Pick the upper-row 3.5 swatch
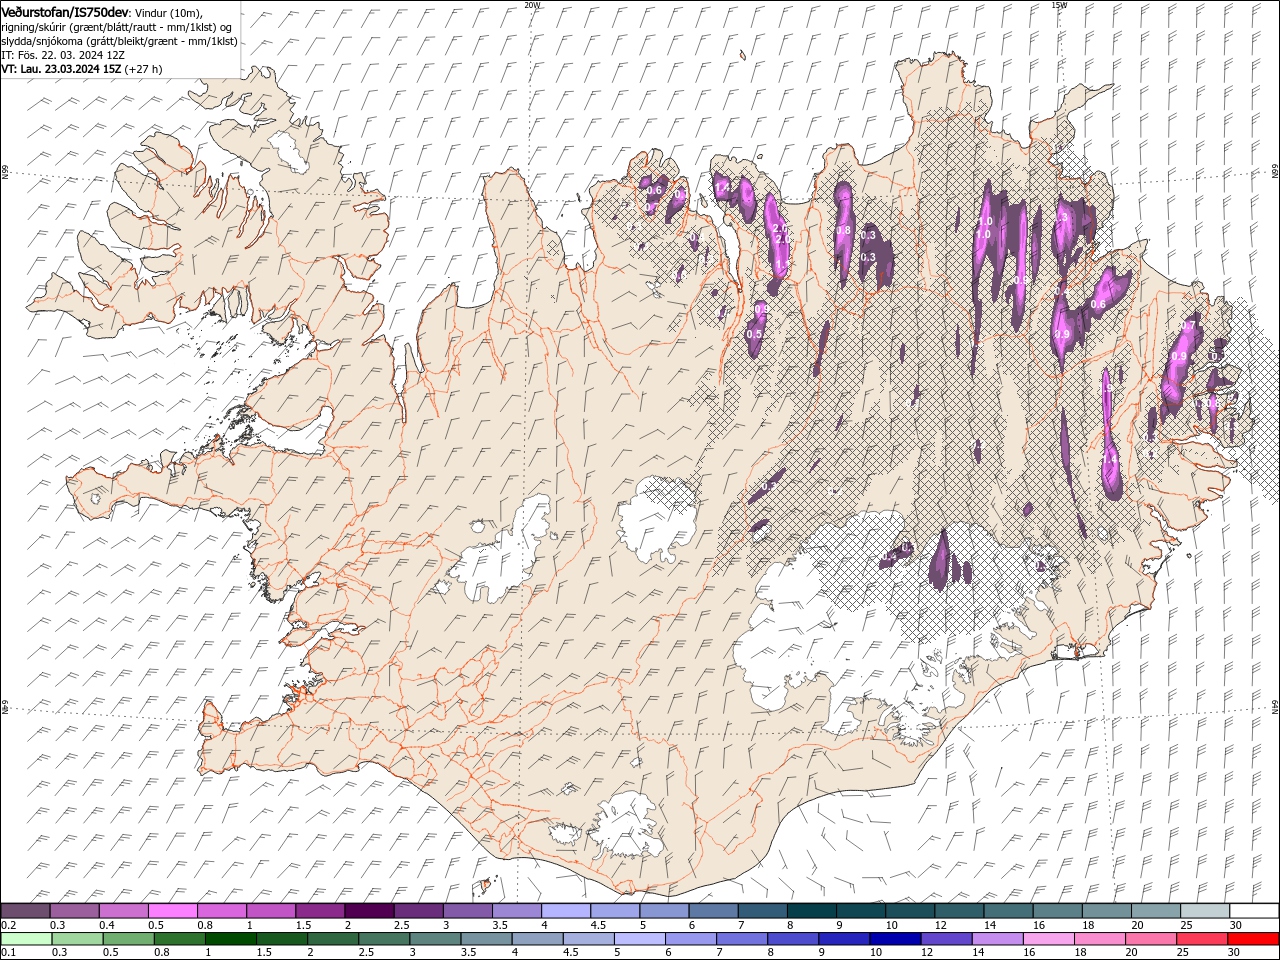1280x960 pixels. click(516, 911)
